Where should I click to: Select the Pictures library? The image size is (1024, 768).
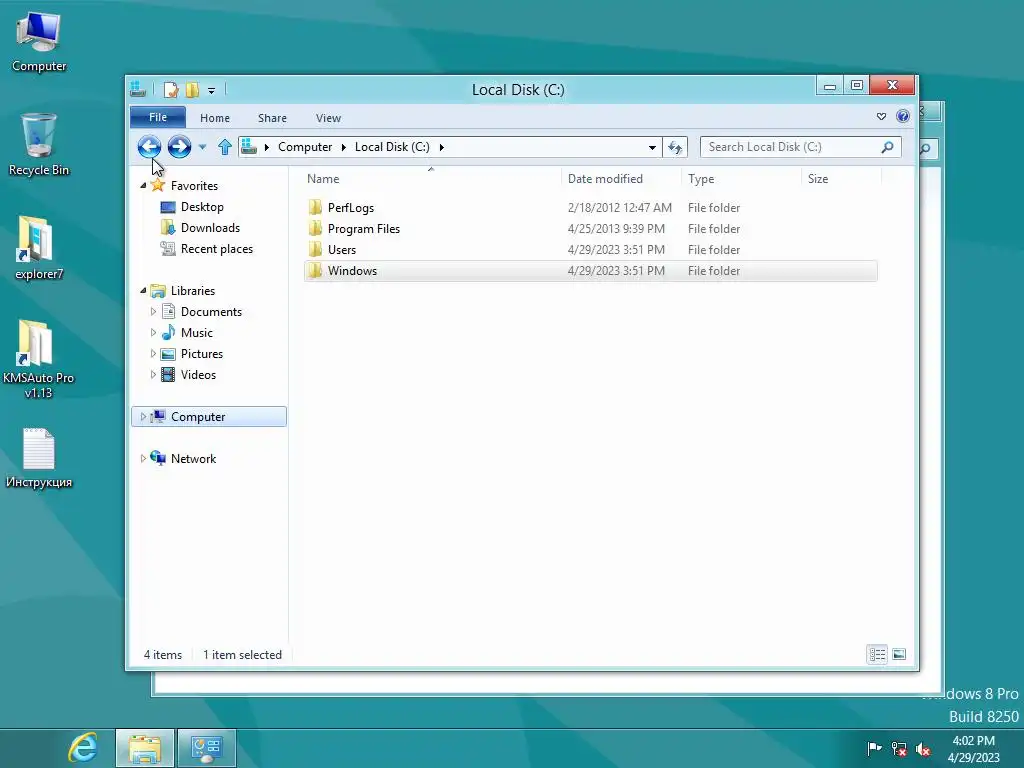tap(202, 354)
